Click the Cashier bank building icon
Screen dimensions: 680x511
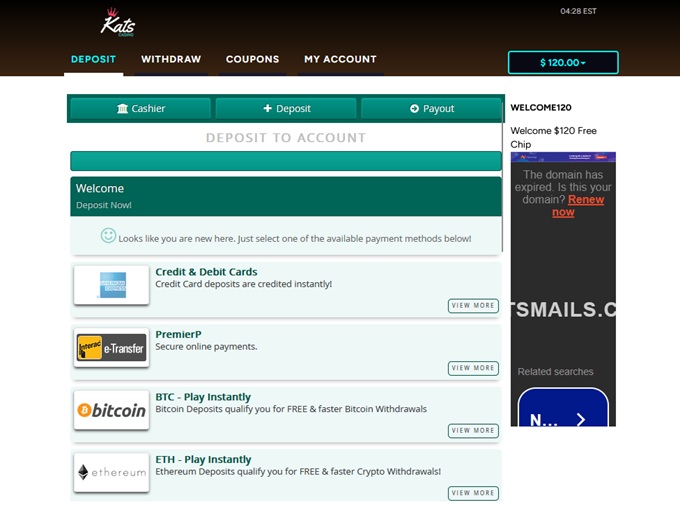click(122, 108)
